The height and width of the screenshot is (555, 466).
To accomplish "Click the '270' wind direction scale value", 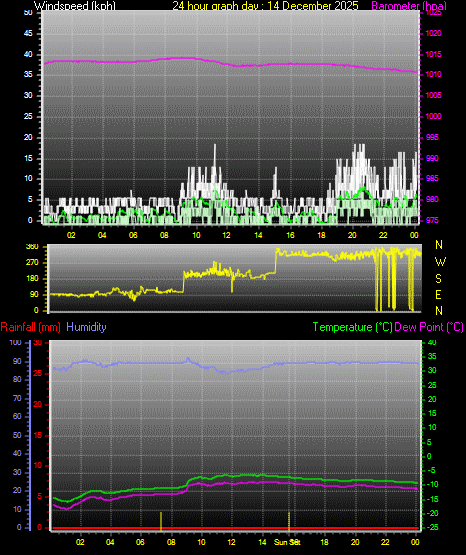I will (x=32, y=263).
